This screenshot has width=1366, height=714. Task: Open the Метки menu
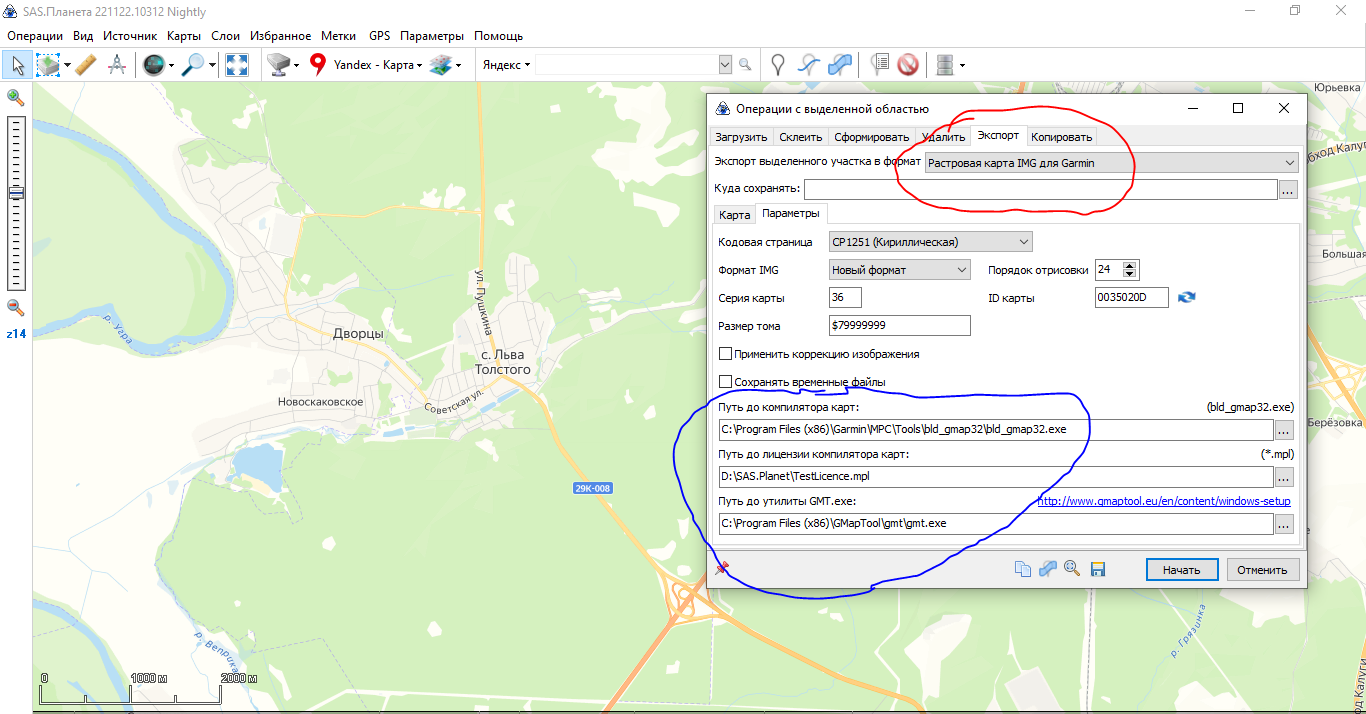339,36
